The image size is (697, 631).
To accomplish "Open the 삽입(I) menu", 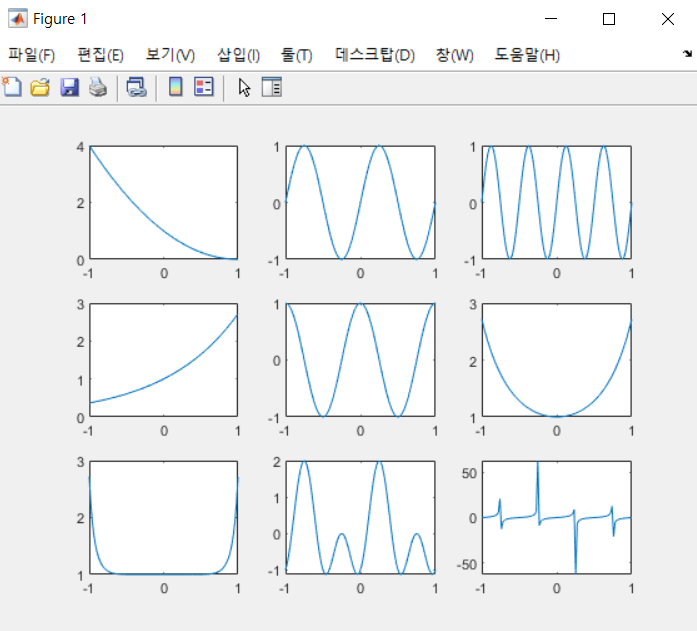I will click(x=238, y=55).
